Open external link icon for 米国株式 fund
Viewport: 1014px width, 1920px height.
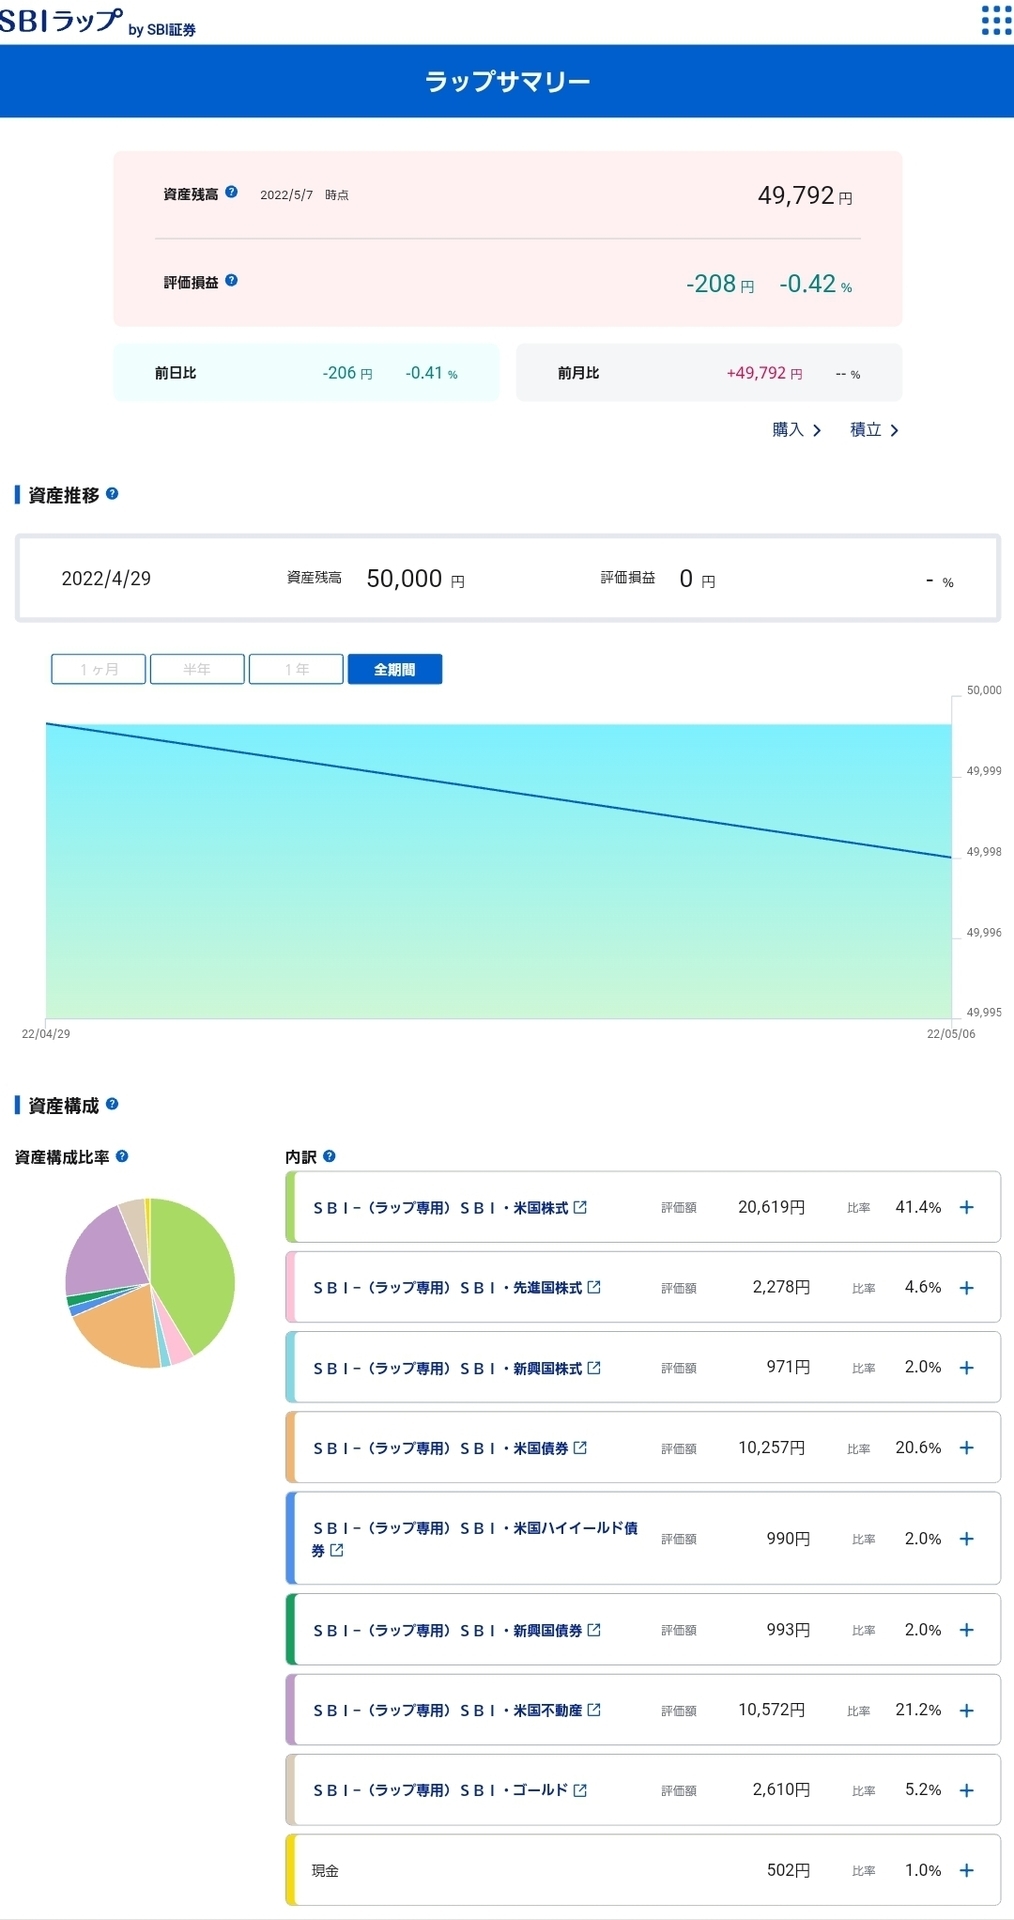pos(580,1207)
